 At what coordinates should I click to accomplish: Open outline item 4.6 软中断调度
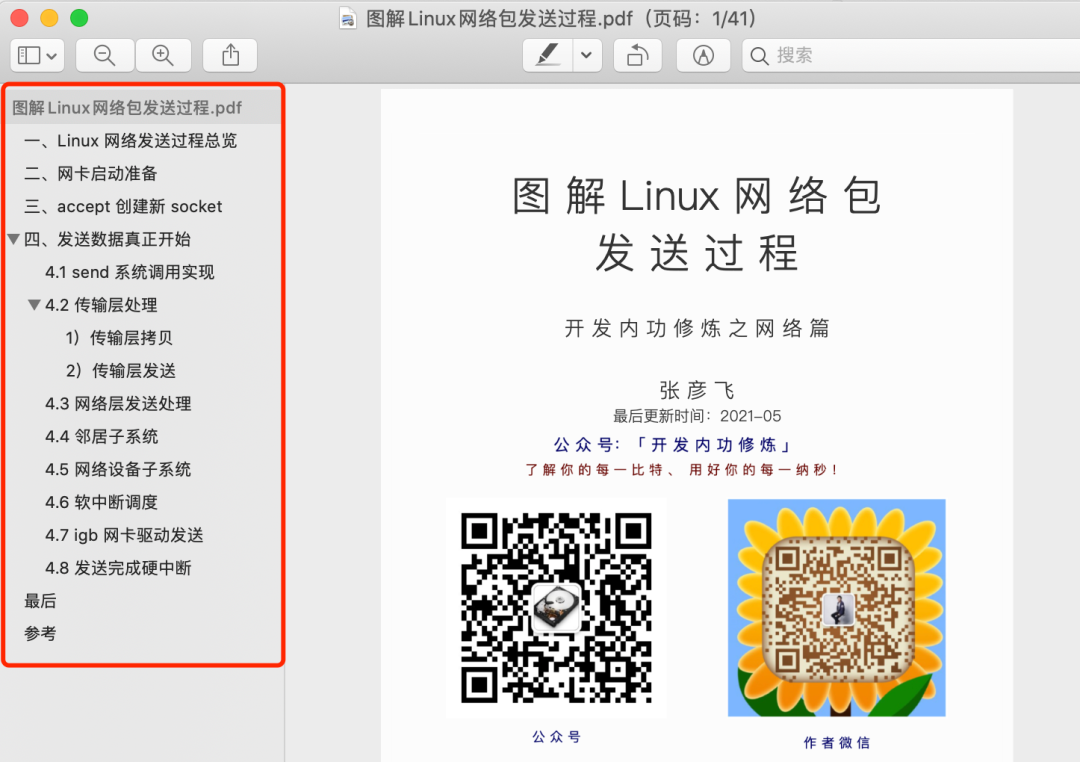101,502
